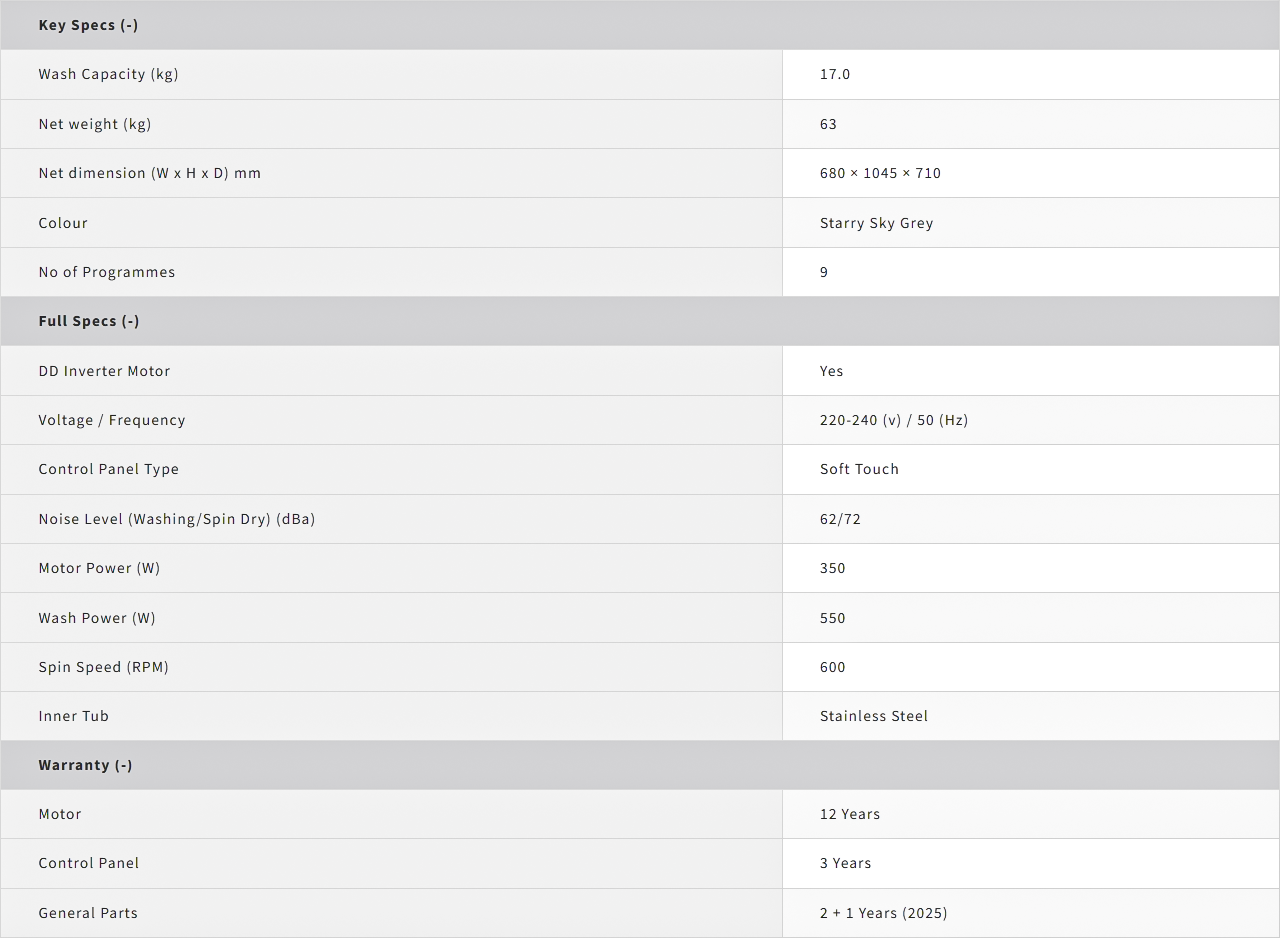Select the Soft Touch value

coord(859,469)
